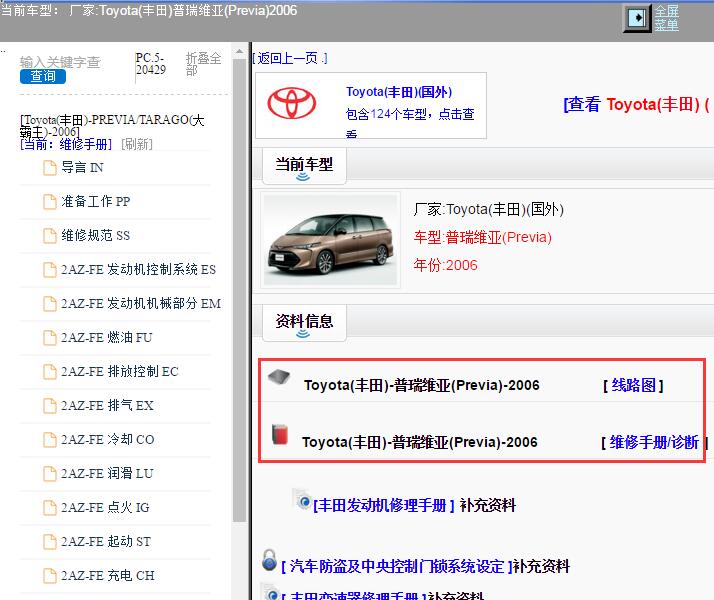The width and height of the screenshot is (714, 600).
Task: Open 2AZ-FE 排放控制 EC chapter
Action: click(120, 371)
